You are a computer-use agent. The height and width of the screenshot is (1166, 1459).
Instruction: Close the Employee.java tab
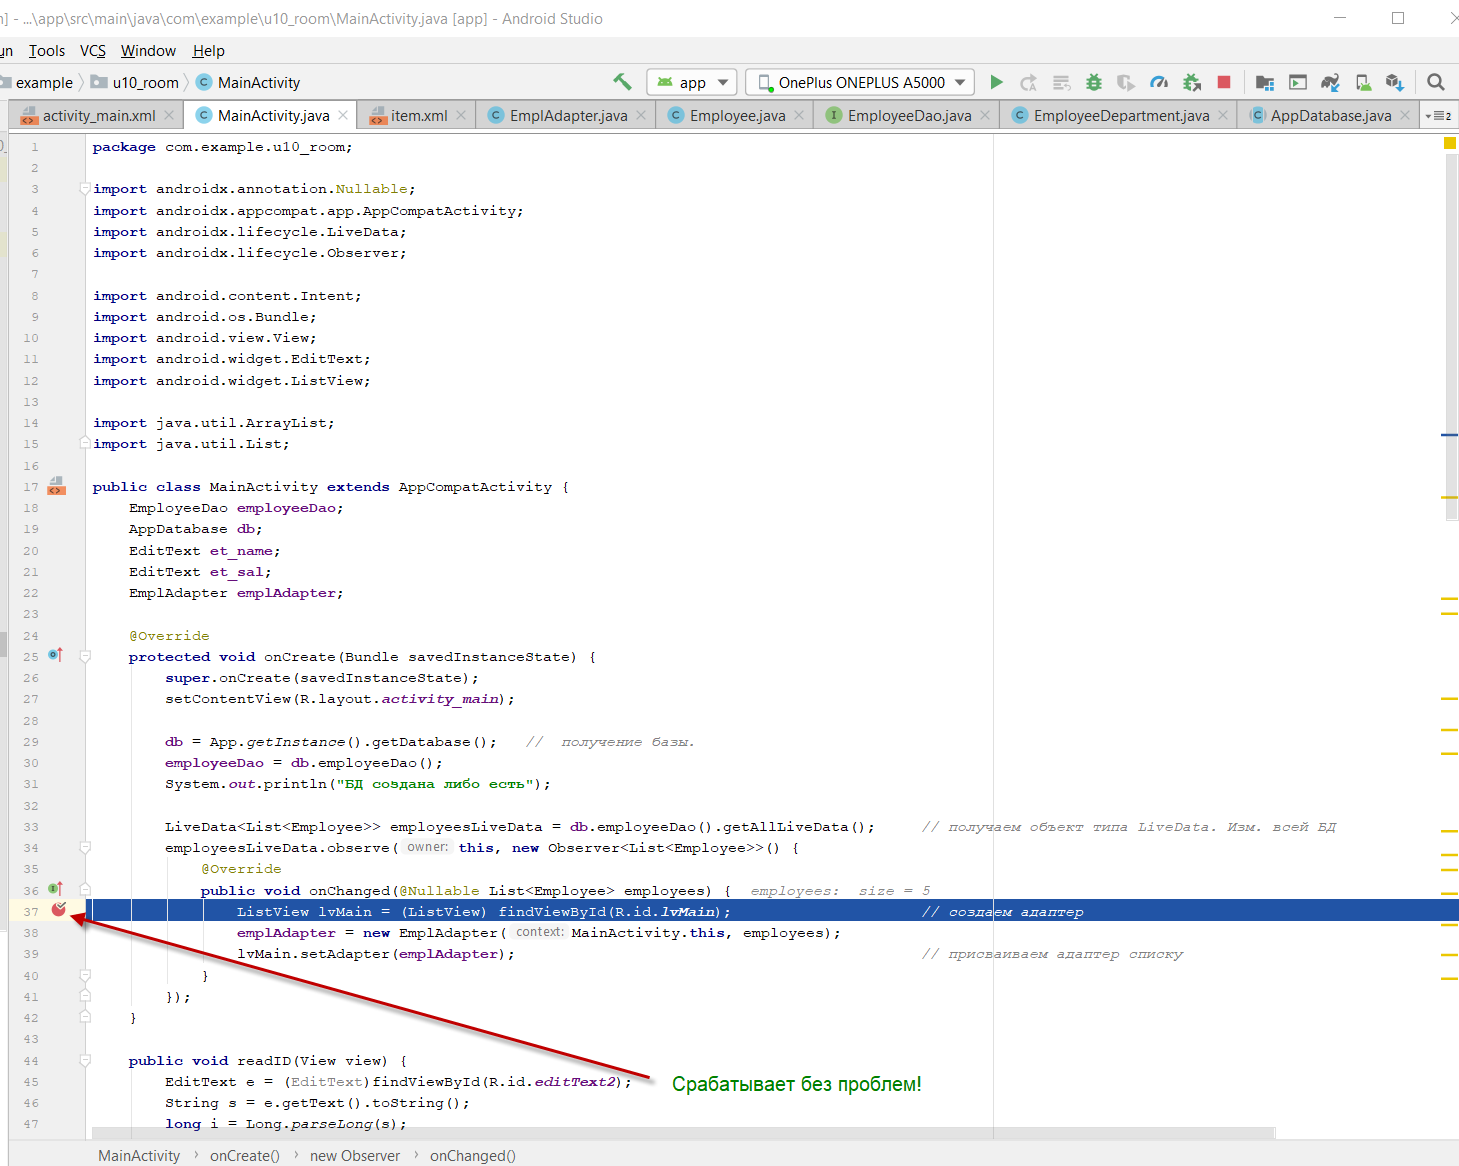click(x=799, y=115)
